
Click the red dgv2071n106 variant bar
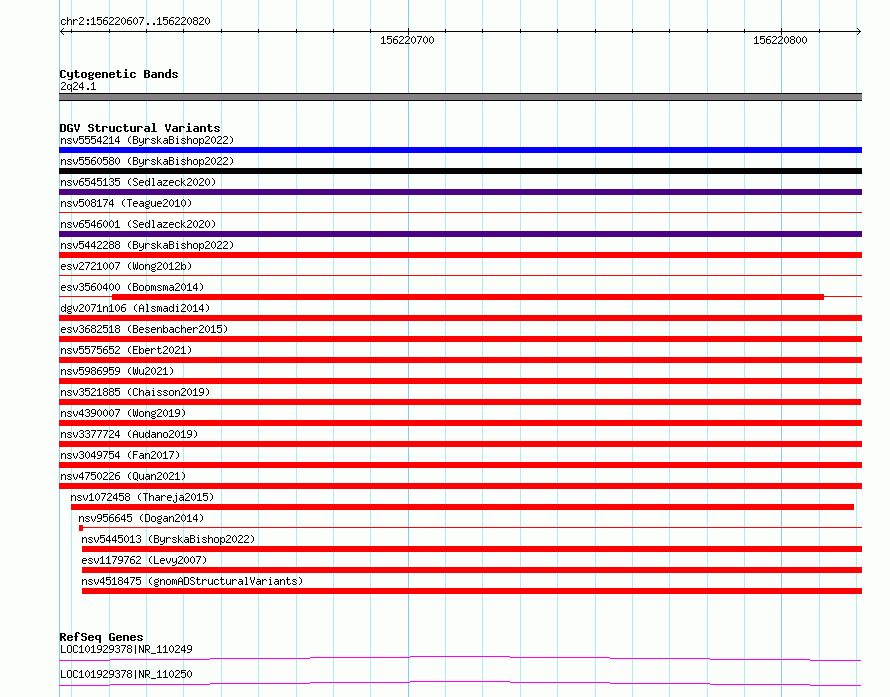(460, 318)
